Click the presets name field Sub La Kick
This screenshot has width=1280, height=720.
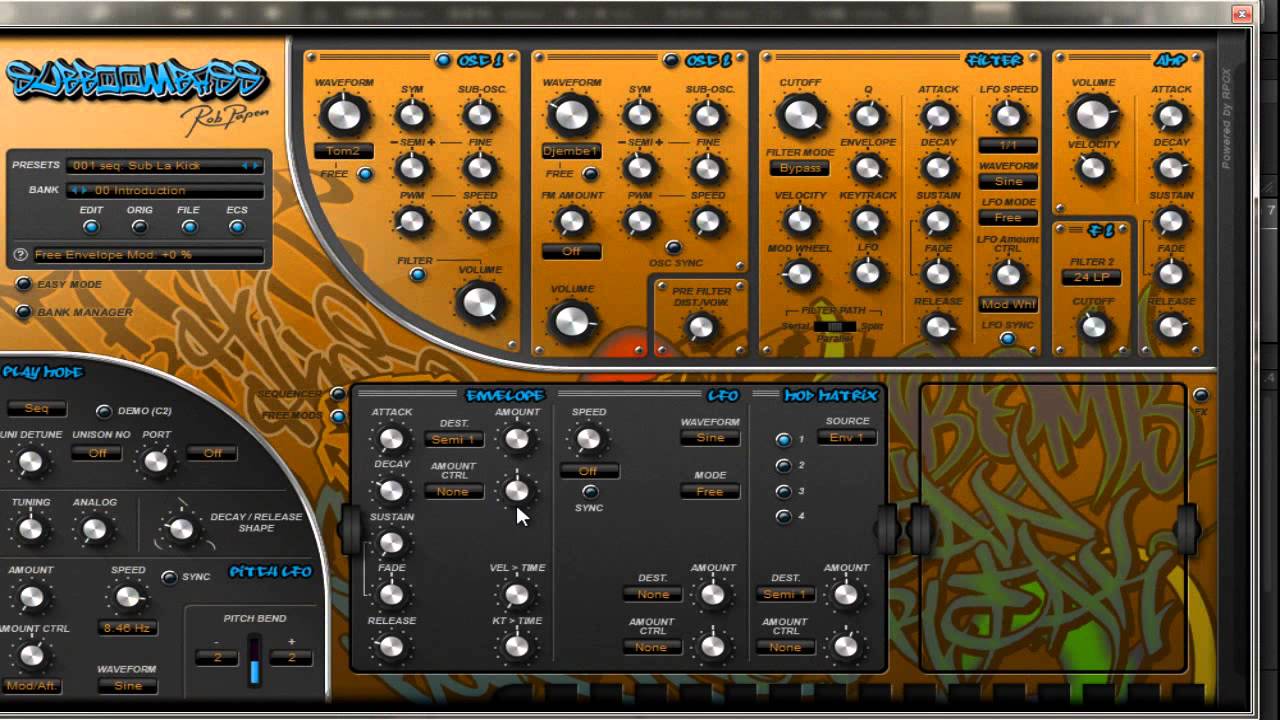(x=165, y=165)
